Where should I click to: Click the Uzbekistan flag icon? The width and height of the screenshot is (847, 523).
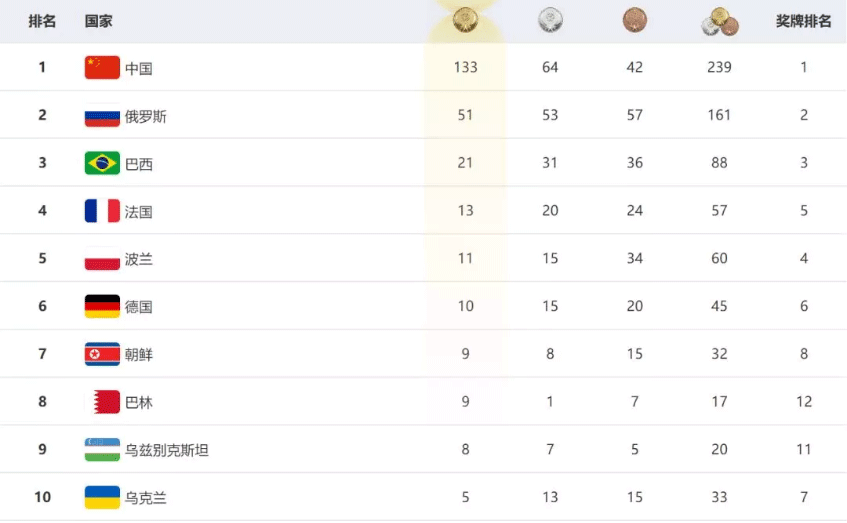coord(102,449)
